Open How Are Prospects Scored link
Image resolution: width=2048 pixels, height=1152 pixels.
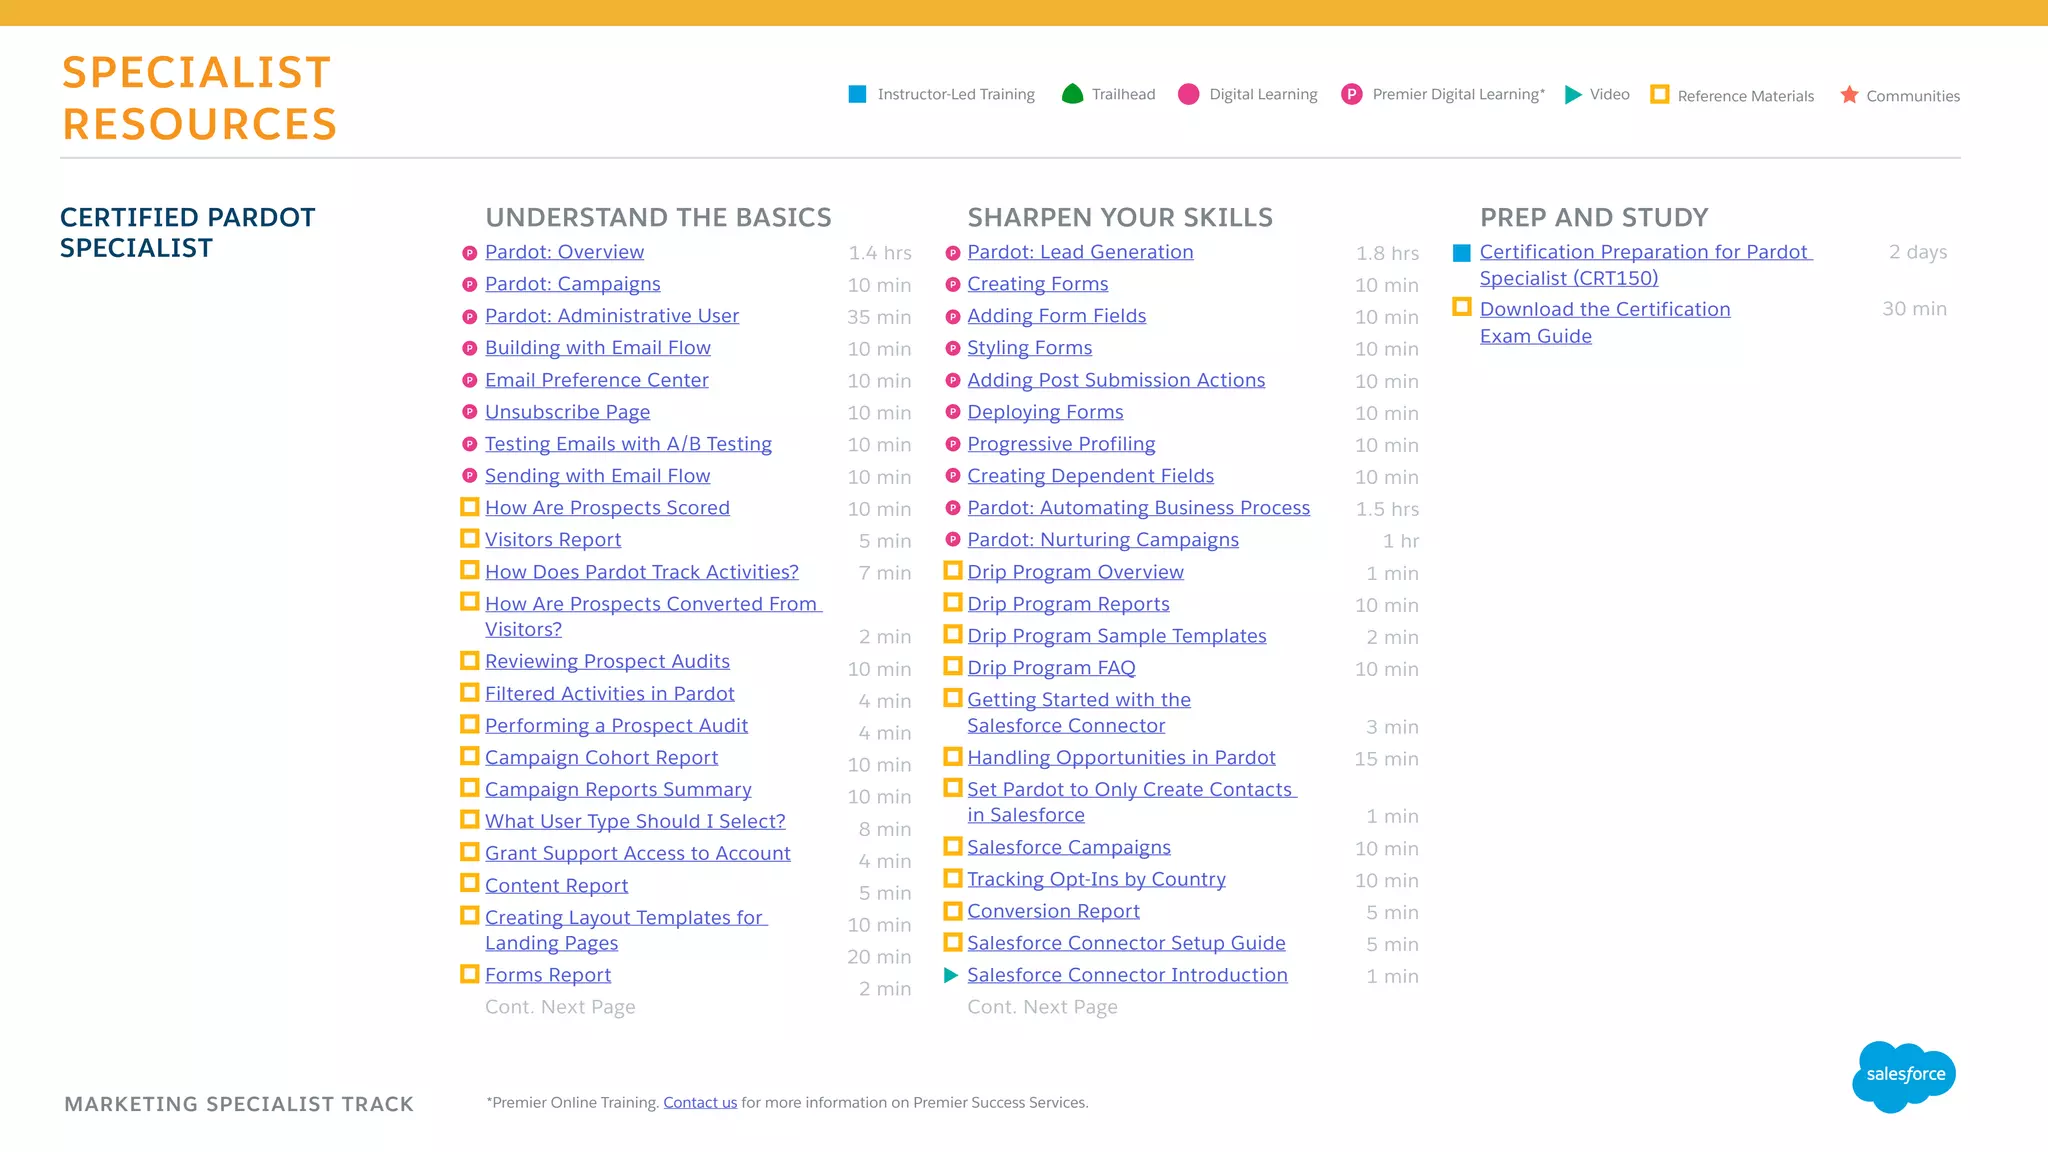coord(608,508)
